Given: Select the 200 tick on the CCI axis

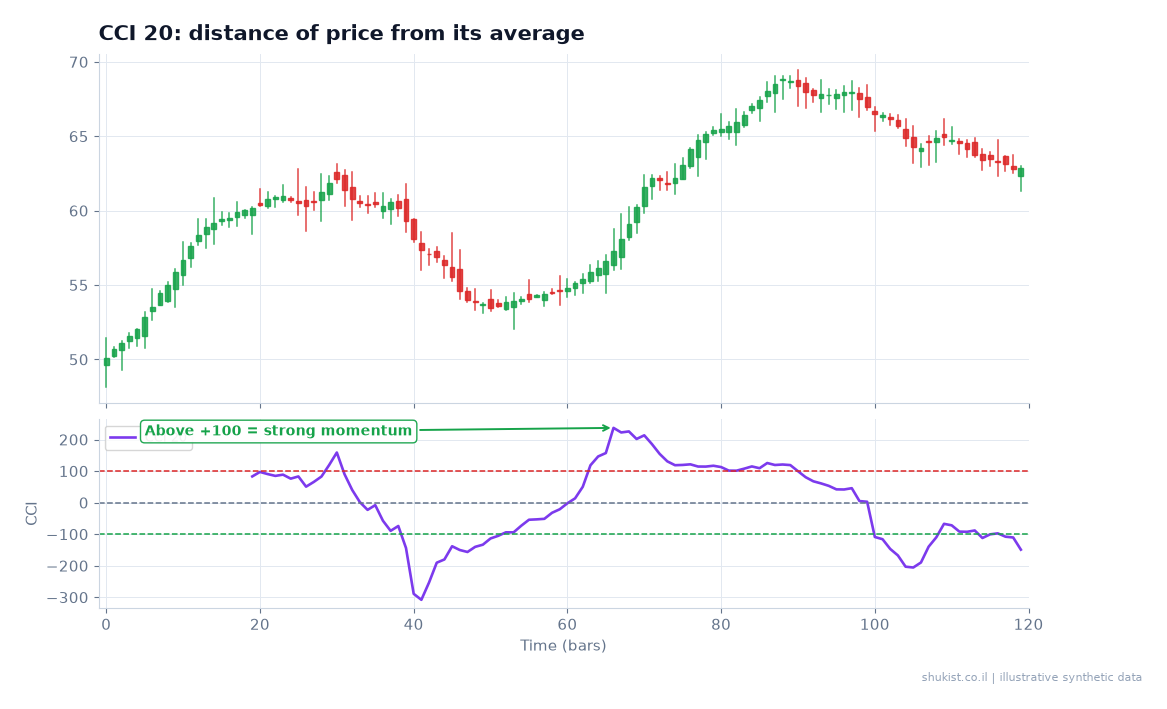Looking at the screenshot, I should (x=74, y=440).
